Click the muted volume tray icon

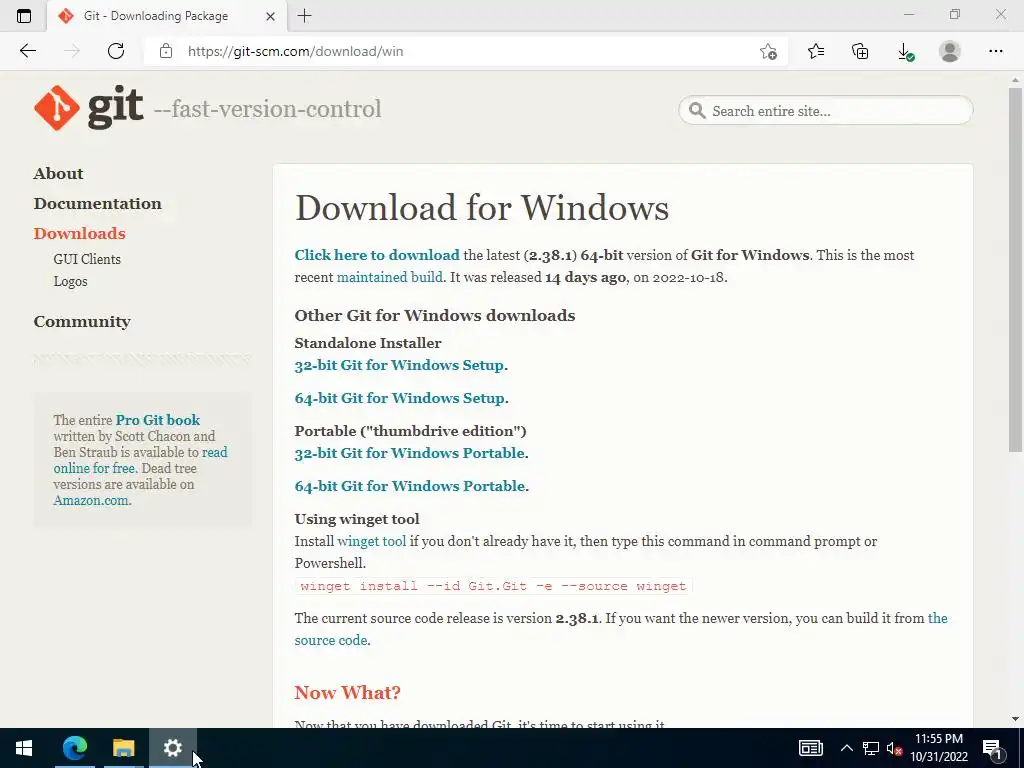pyautogui.click(x=895, y=748)
